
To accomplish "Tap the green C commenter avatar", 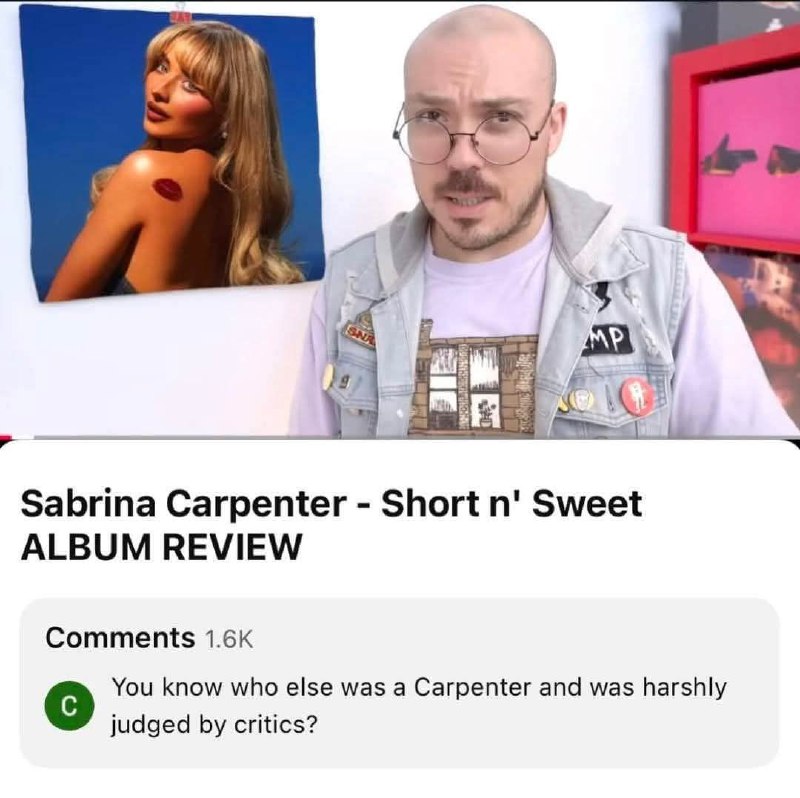I will [69, 705].
